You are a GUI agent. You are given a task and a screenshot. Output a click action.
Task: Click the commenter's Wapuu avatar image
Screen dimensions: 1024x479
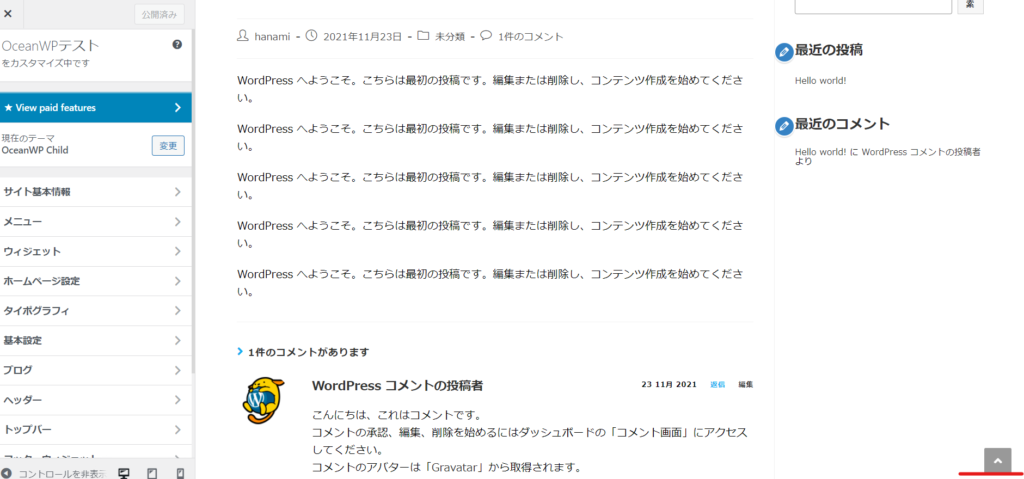263,400
